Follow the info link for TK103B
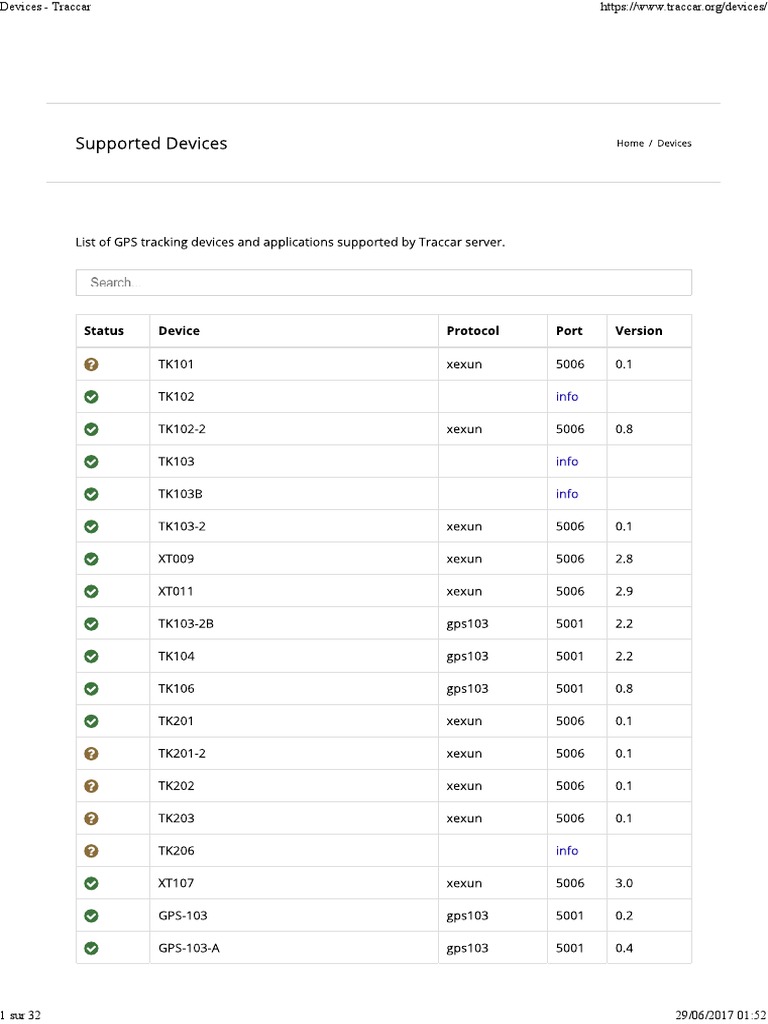 [x=567, y=494]
